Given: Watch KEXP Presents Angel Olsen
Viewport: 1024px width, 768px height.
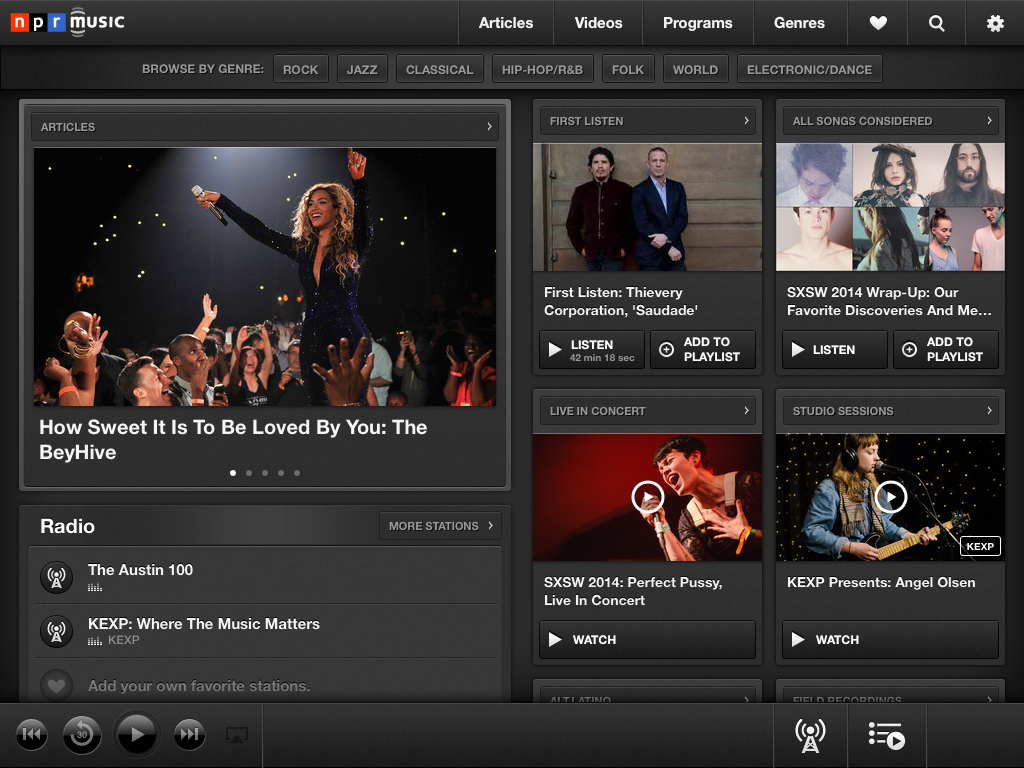Looking at the screenshot, I should (890, 639).
